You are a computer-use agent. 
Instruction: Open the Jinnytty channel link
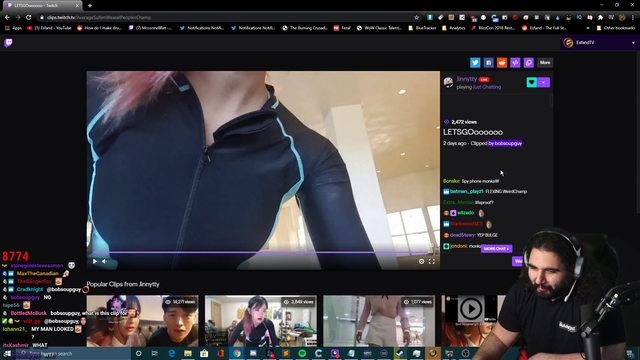(x=467, y=79)
